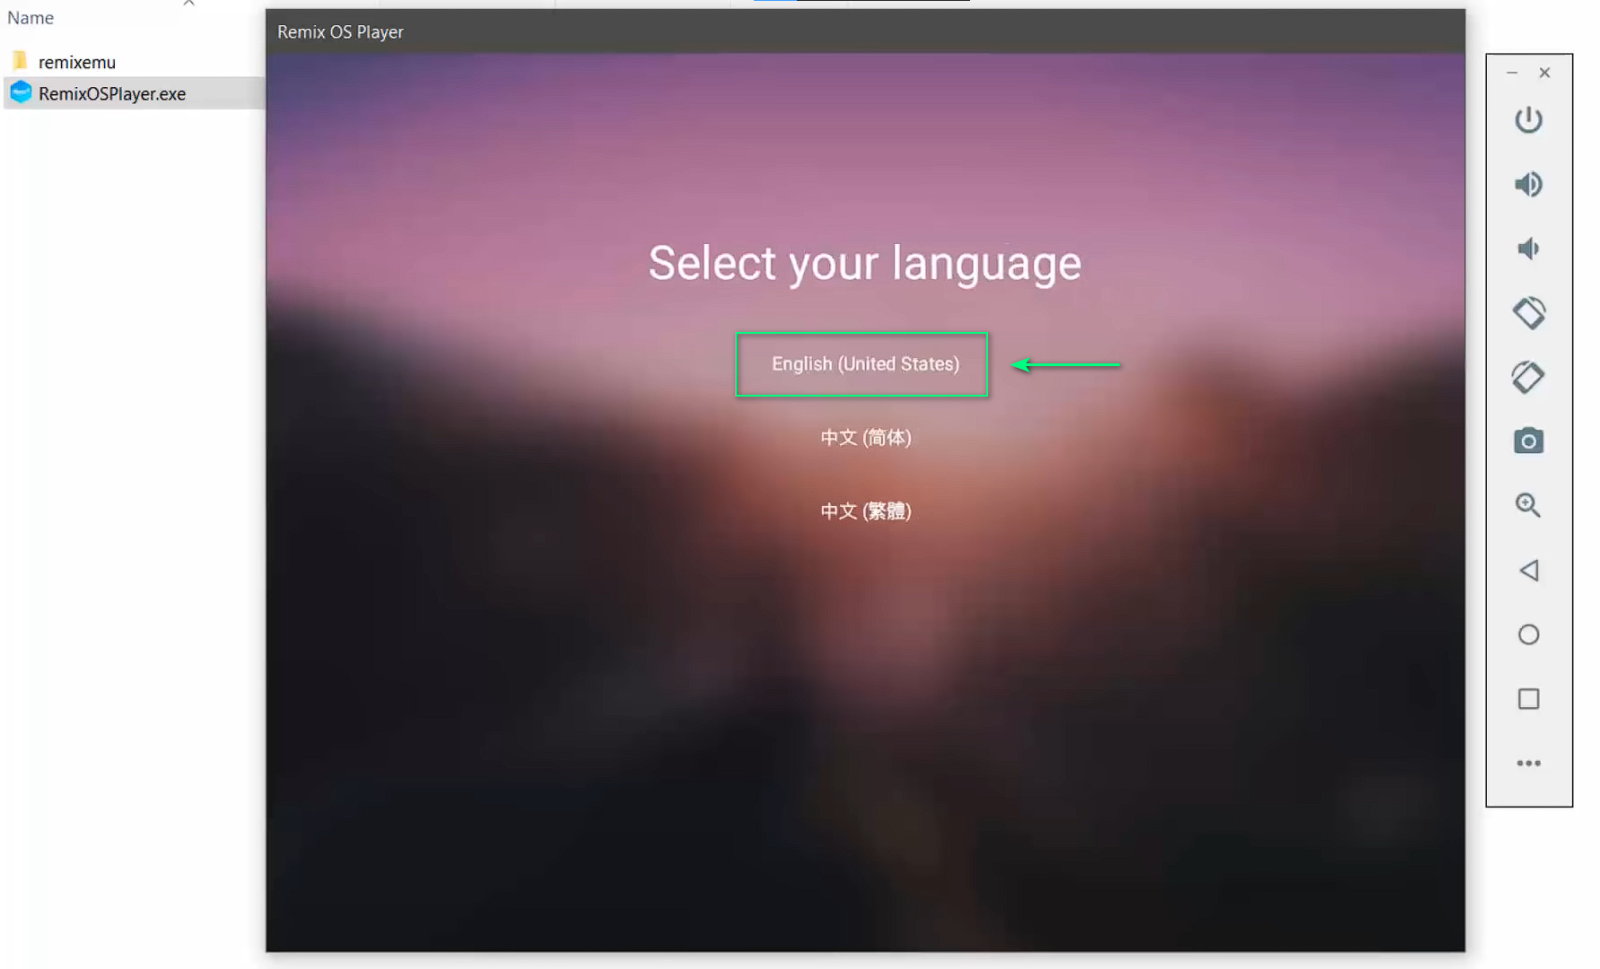Collapse the pane with the chevron above Name
1600x969 pixels.
pyautogui.click(x=188, y=5)
